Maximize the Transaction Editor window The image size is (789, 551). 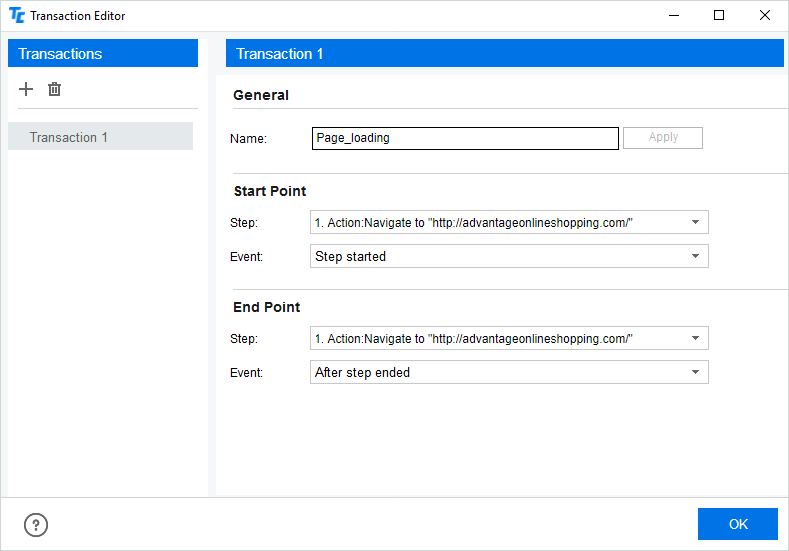click(718, 16)
